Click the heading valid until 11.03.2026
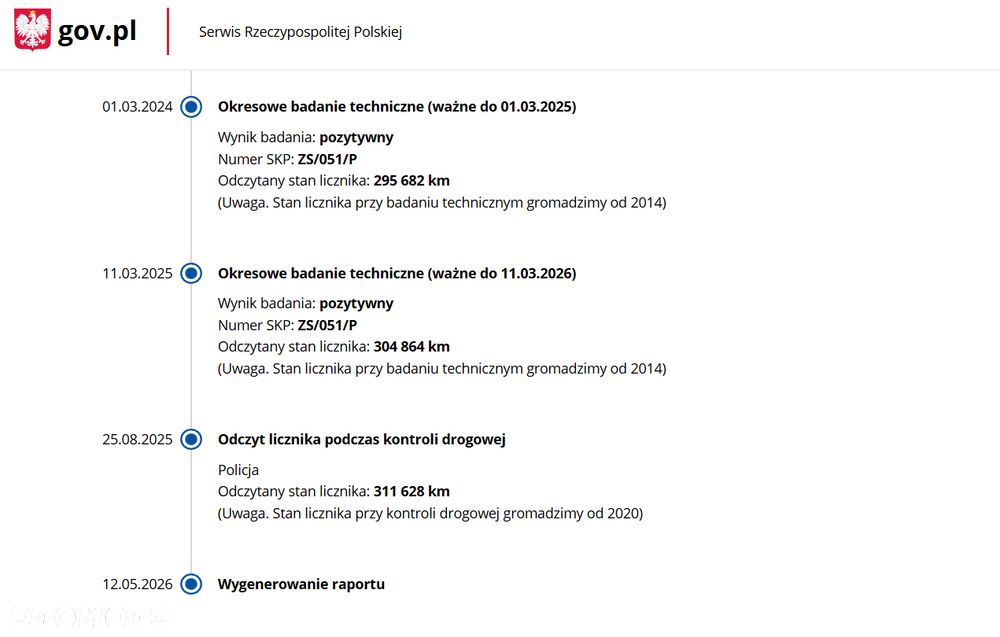This screenshot has height=637, width=1000. click(x=397, y=273)
